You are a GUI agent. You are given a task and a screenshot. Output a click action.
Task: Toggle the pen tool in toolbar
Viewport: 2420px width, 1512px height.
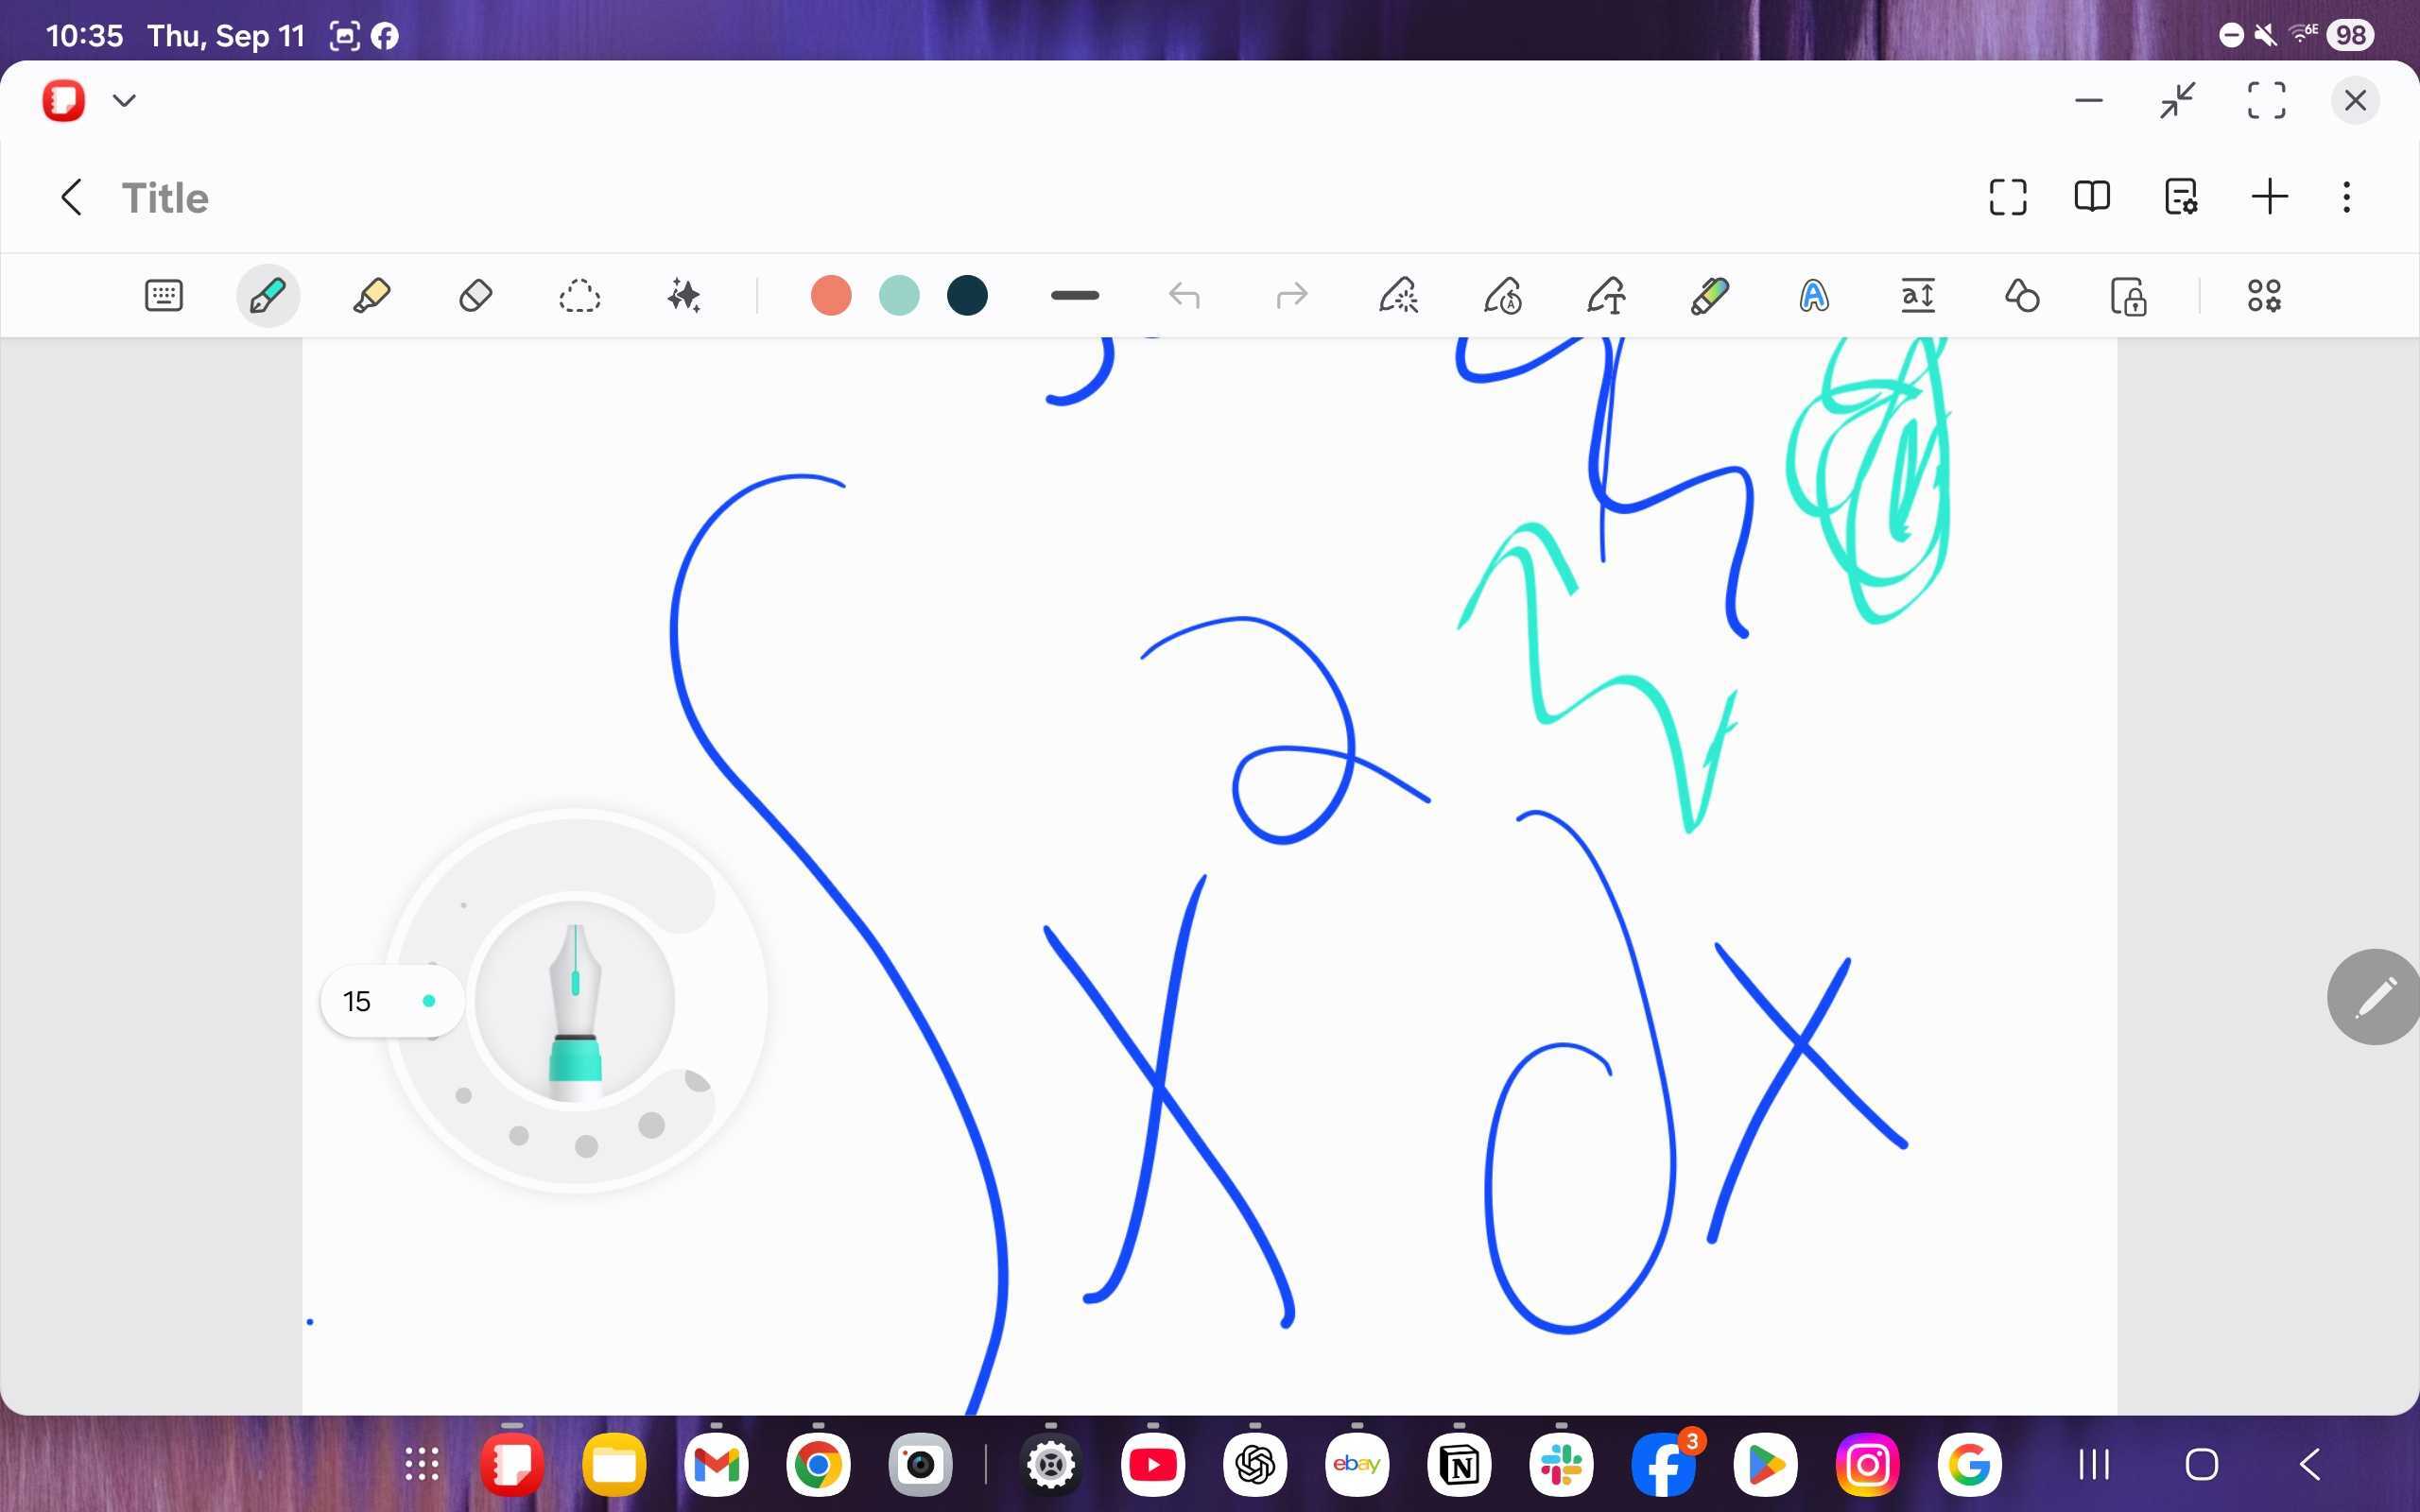[267, 296]
